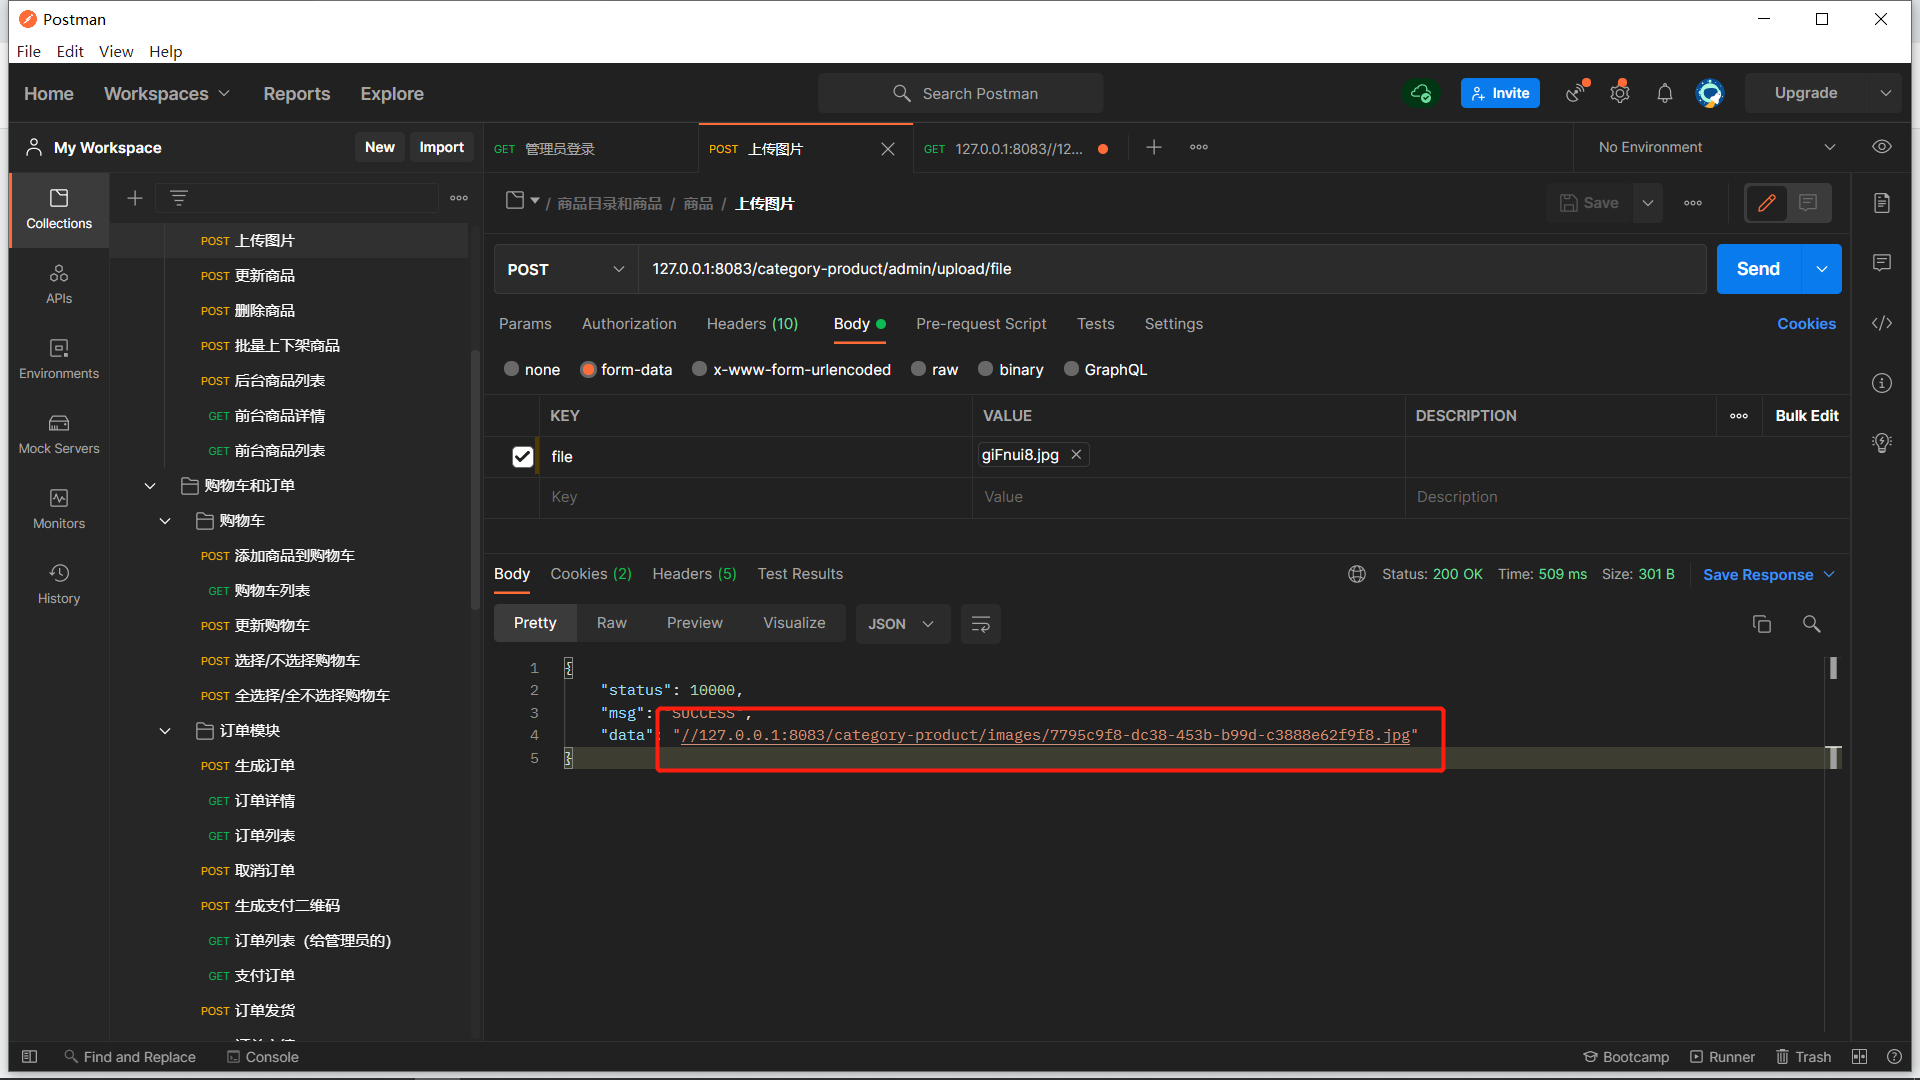
Task: Open the History sidebar panel
Action: tap(59, 584)
